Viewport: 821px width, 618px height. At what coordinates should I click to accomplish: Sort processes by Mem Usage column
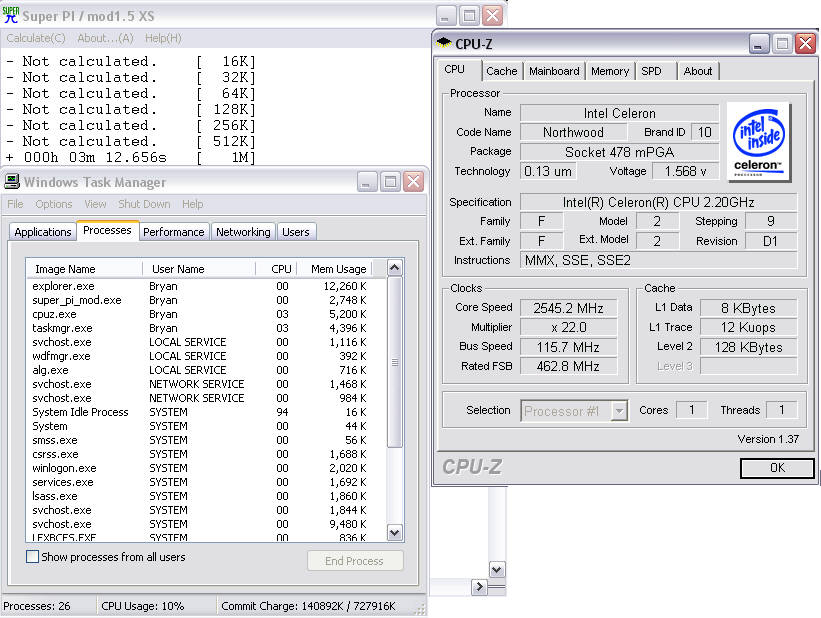[335, 269]
